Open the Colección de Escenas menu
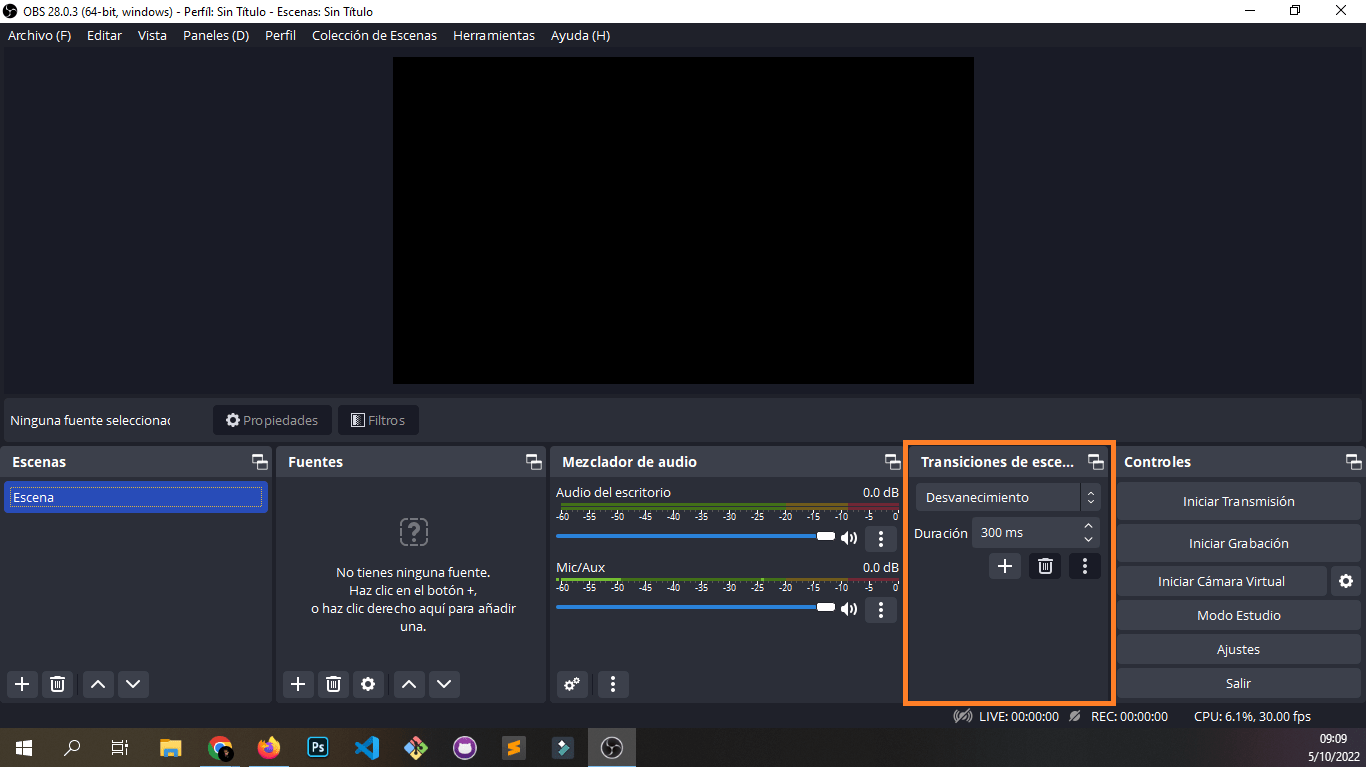This screenshot has height=767, width=1366. point(374,35)
